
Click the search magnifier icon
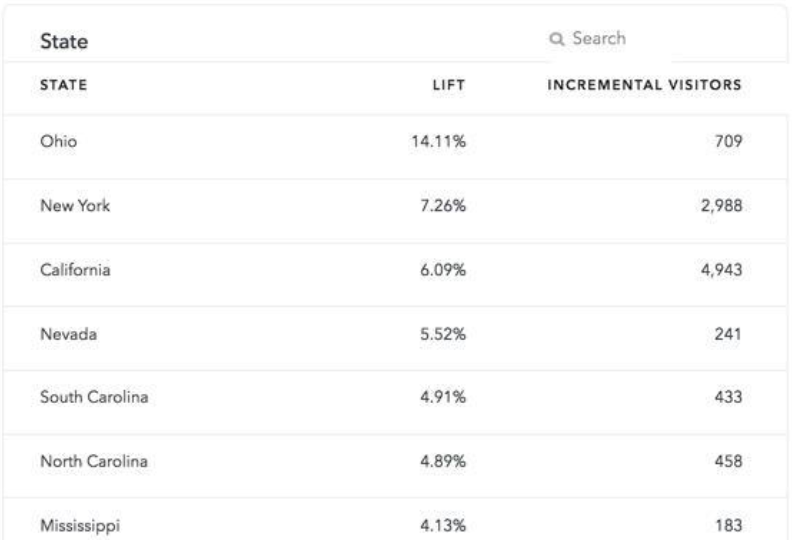click(557, 39)
